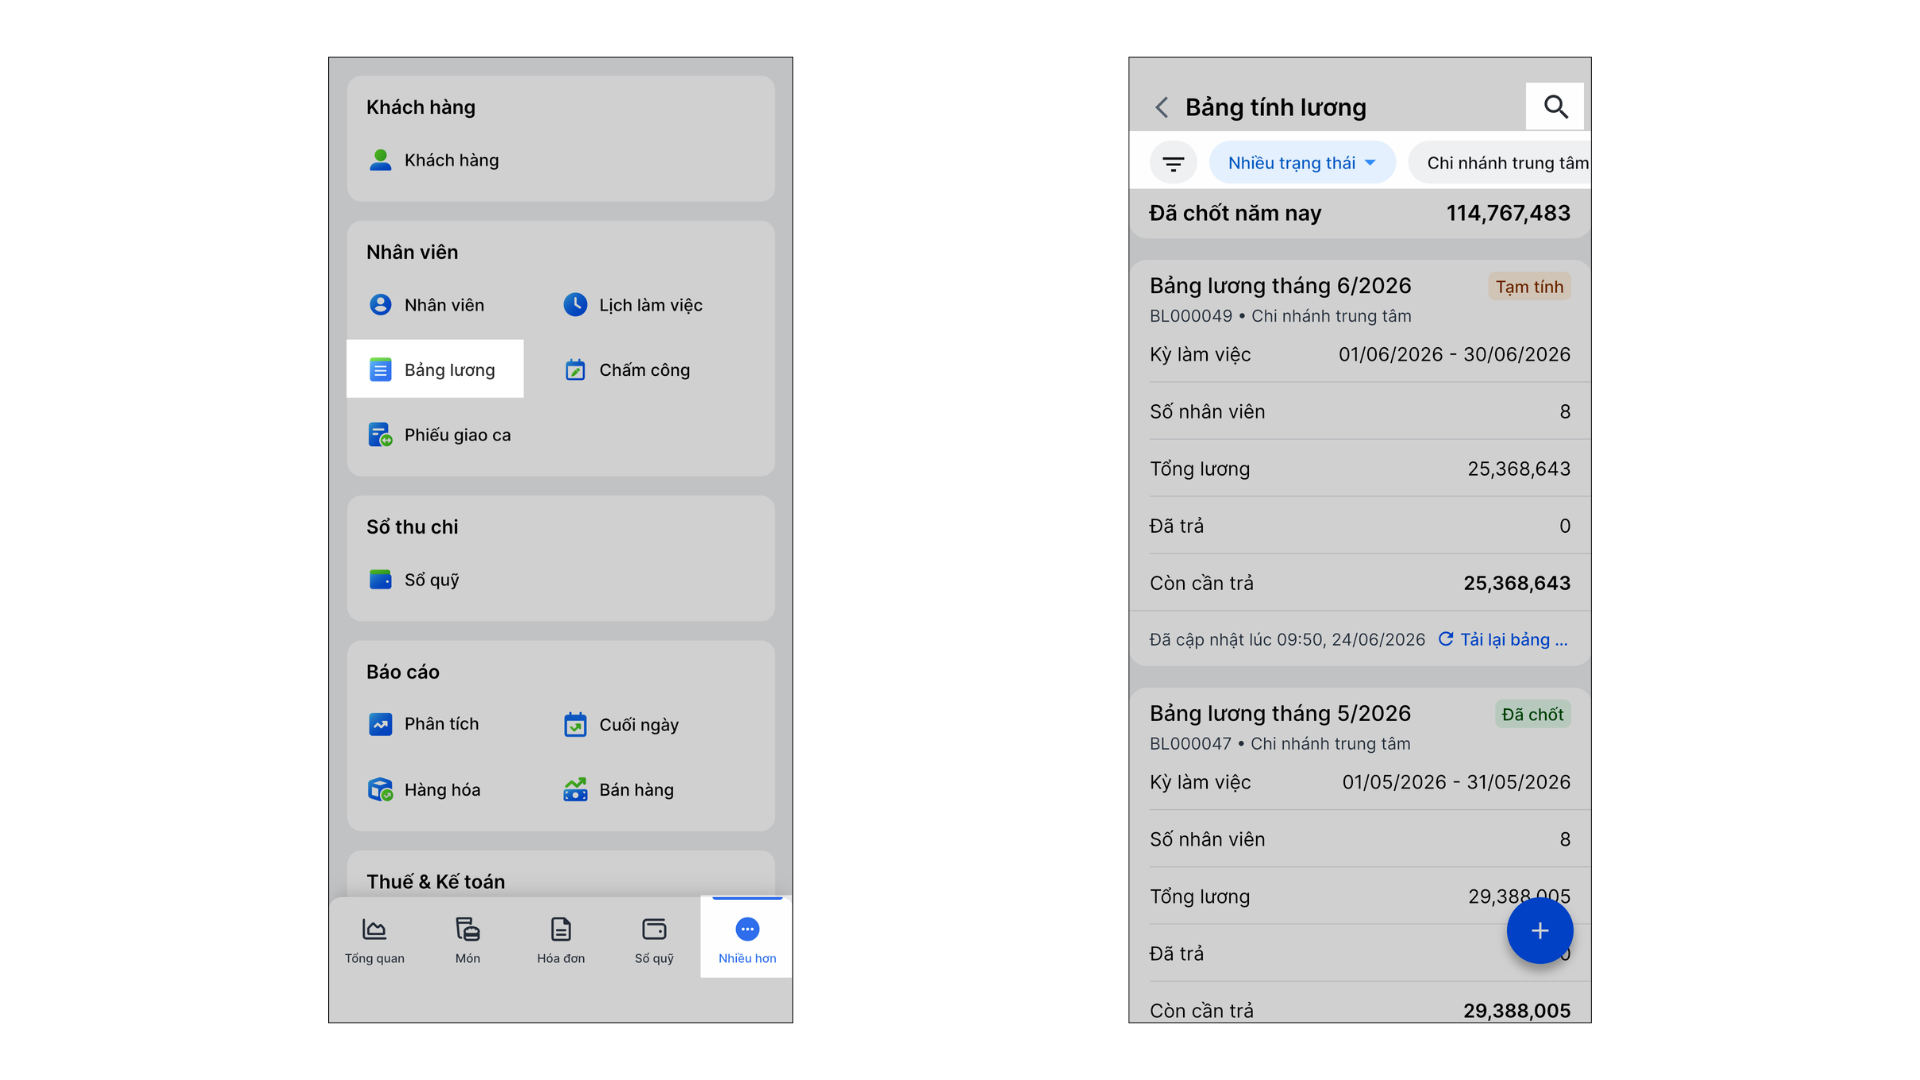This screenshot has width=1920, height=1080.
Task: Select period 01/05/2026 - 31/05/2026
Action: (x=1456, y=783)
